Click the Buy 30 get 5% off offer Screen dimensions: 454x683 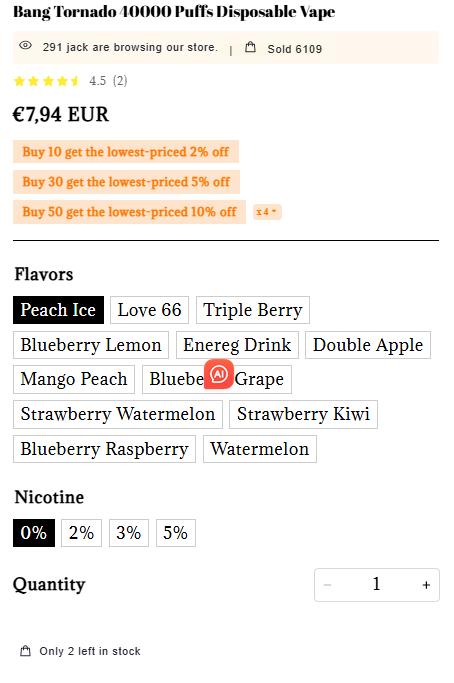click(126, 182)
